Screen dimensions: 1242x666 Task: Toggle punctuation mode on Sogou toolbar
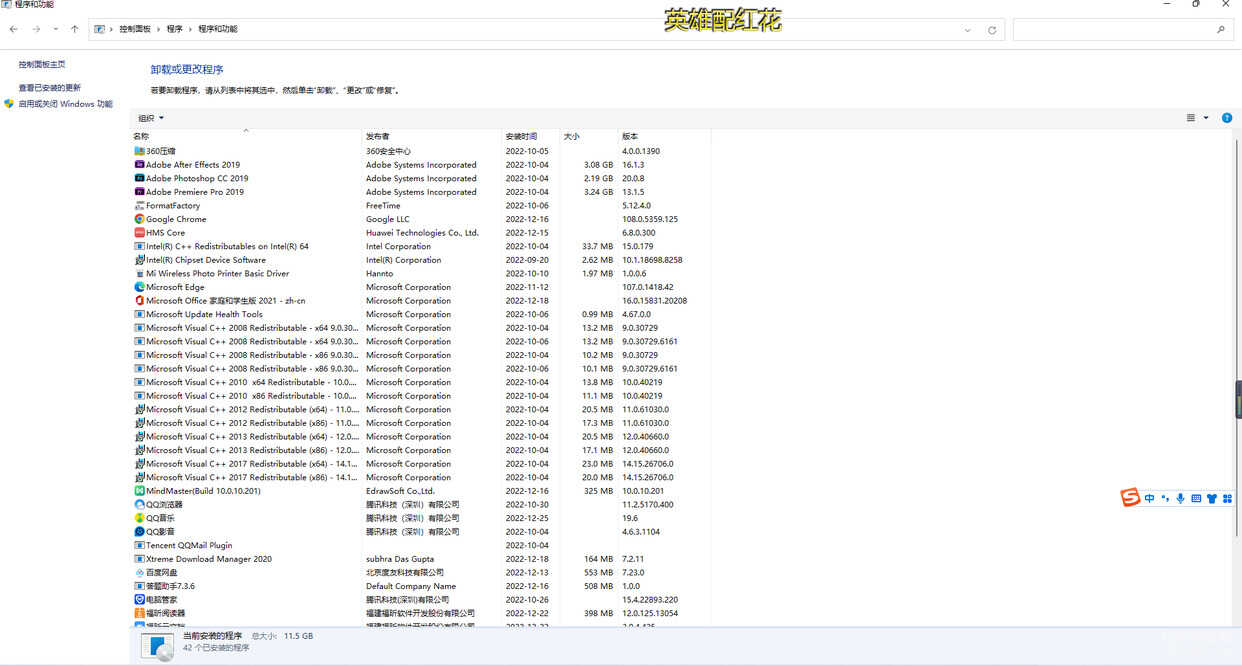[x=1165, y=498]
